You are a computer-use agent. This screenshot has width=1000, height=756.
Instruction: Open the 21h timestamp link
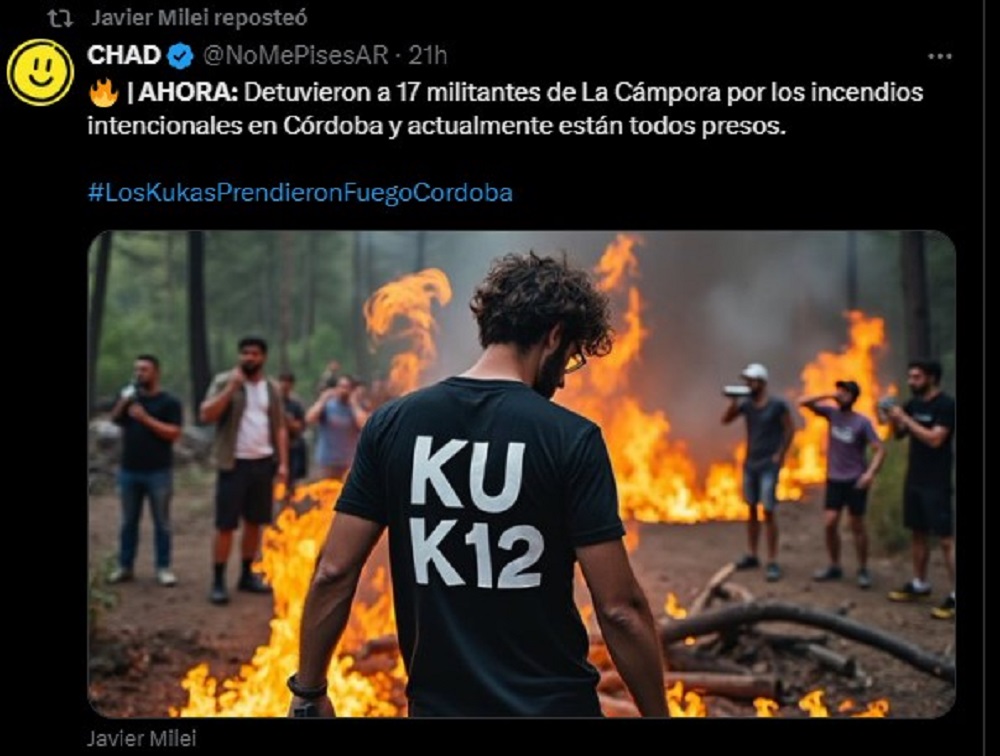pyautogui.click(x=428, y=56)
